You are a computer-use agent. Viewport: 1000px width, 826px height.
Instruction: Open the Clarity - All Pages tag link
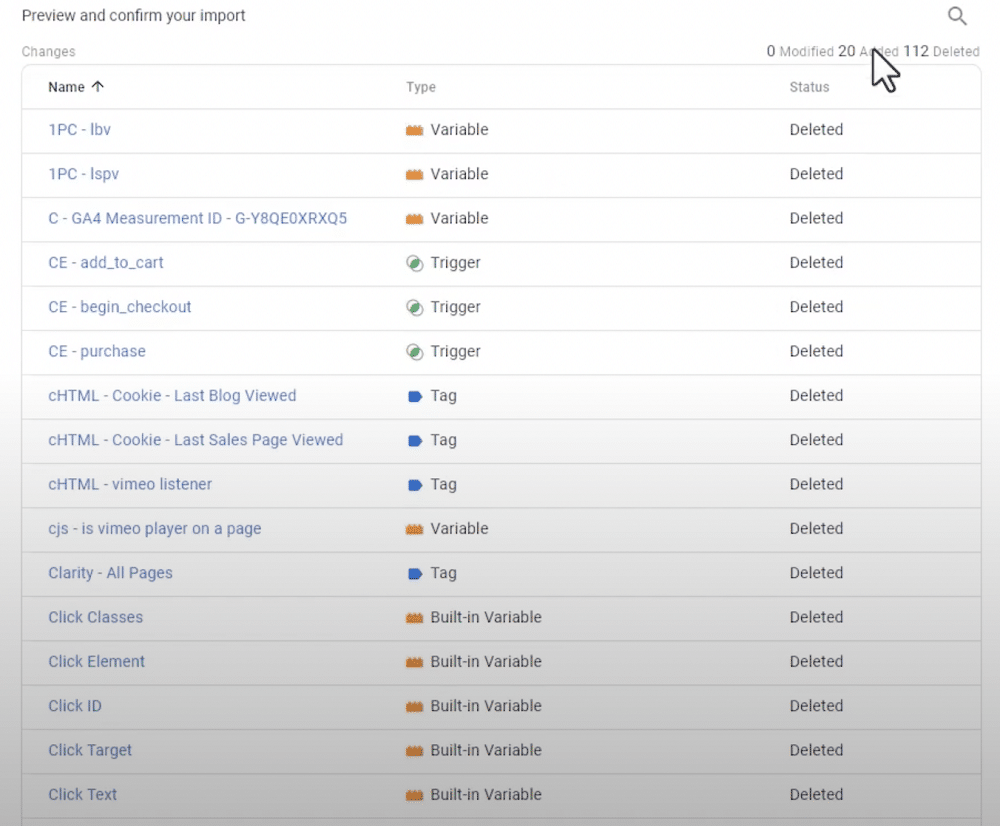click(x=110, y=573)
